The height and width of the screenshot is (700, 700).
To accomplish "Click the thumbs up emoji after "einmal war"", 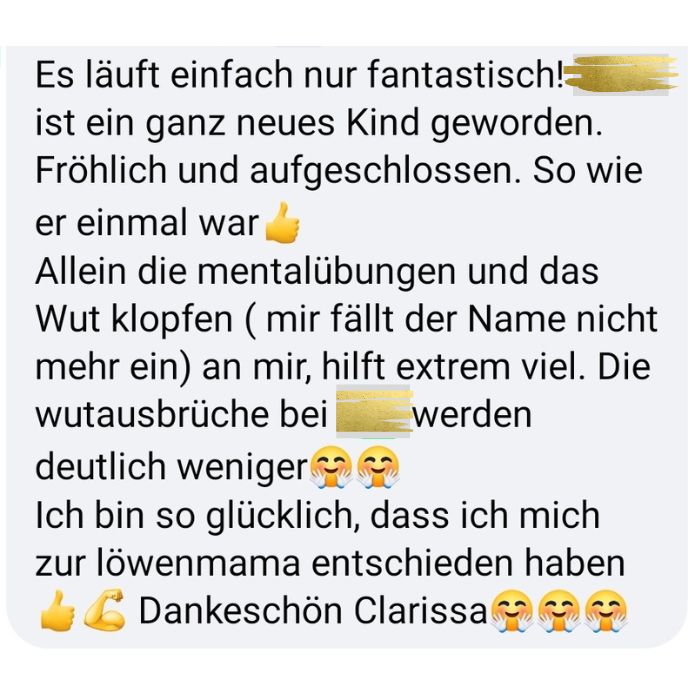I will (282, 222).
